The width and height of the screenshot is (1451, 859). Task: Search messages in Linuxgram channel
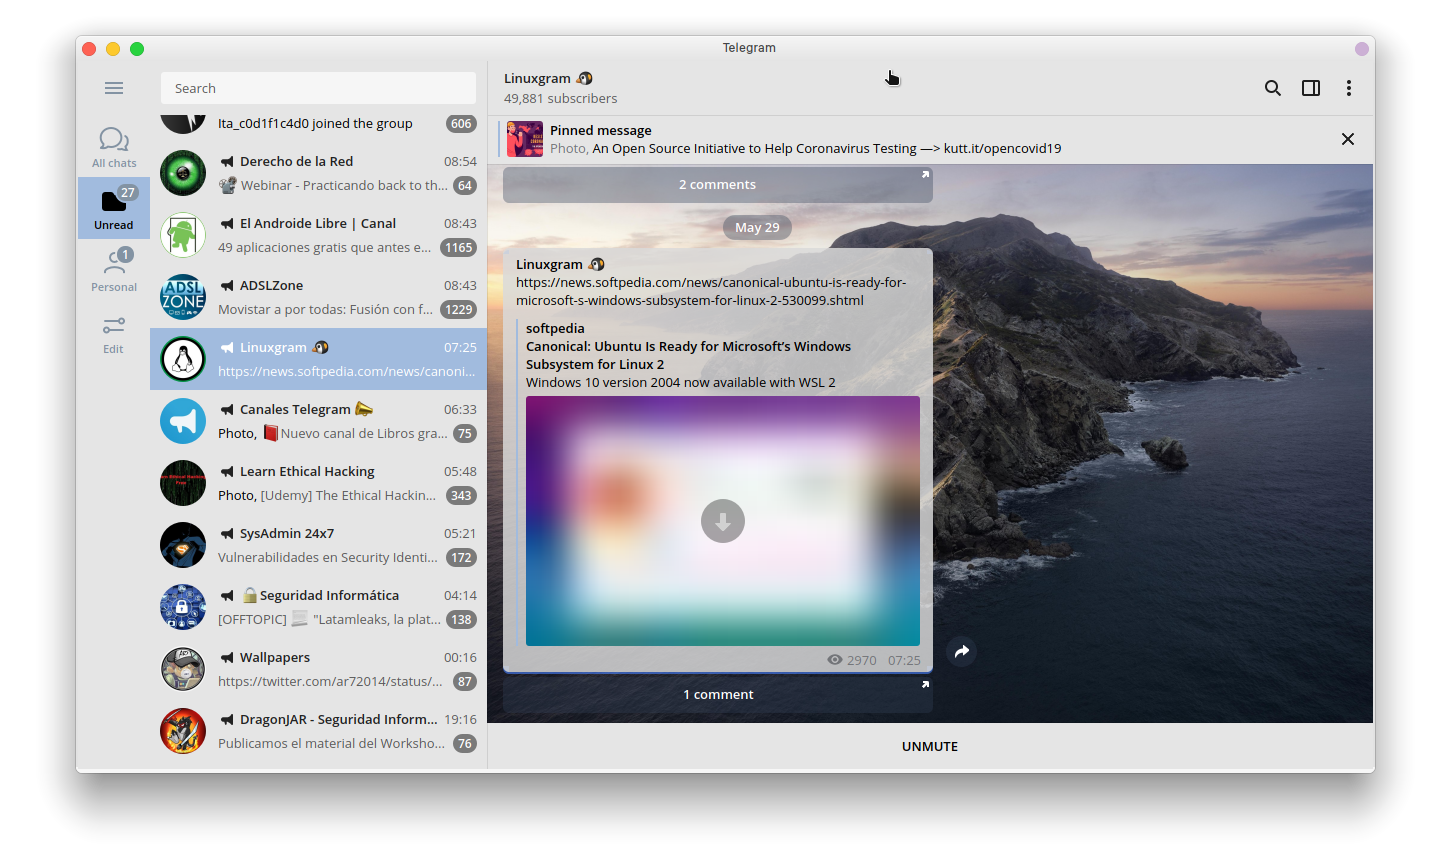1272,88
